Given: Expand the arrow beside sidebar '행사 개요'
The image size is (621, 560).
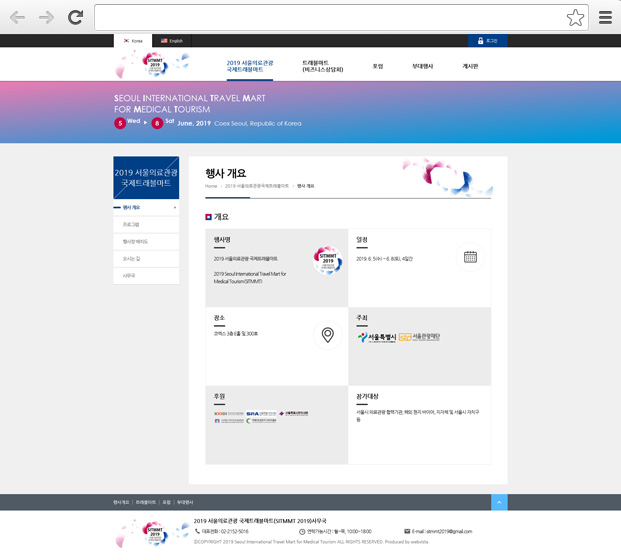Looking at the screenshot, I should [175, 208].
